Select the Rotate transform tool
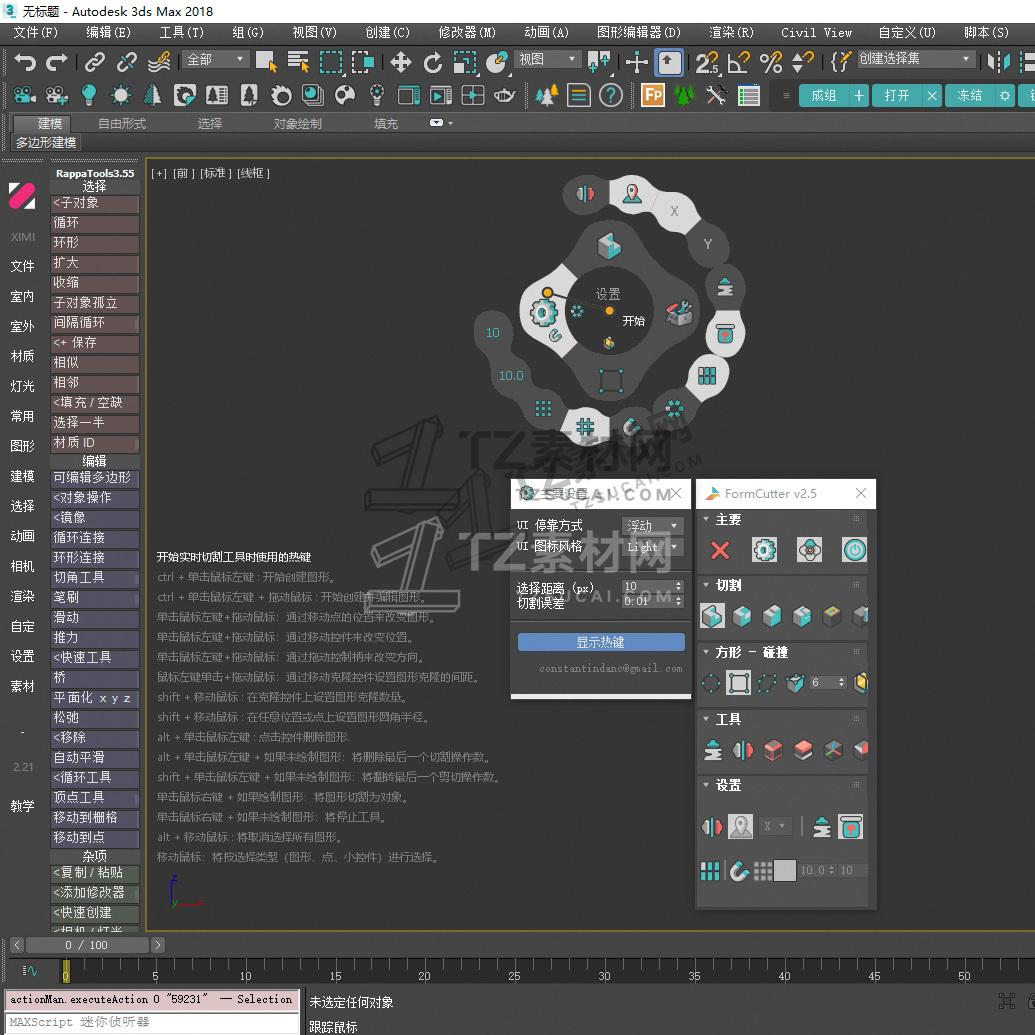Image resolution: width=1035 pixels, height=1035 pixels. coord(433,63)
